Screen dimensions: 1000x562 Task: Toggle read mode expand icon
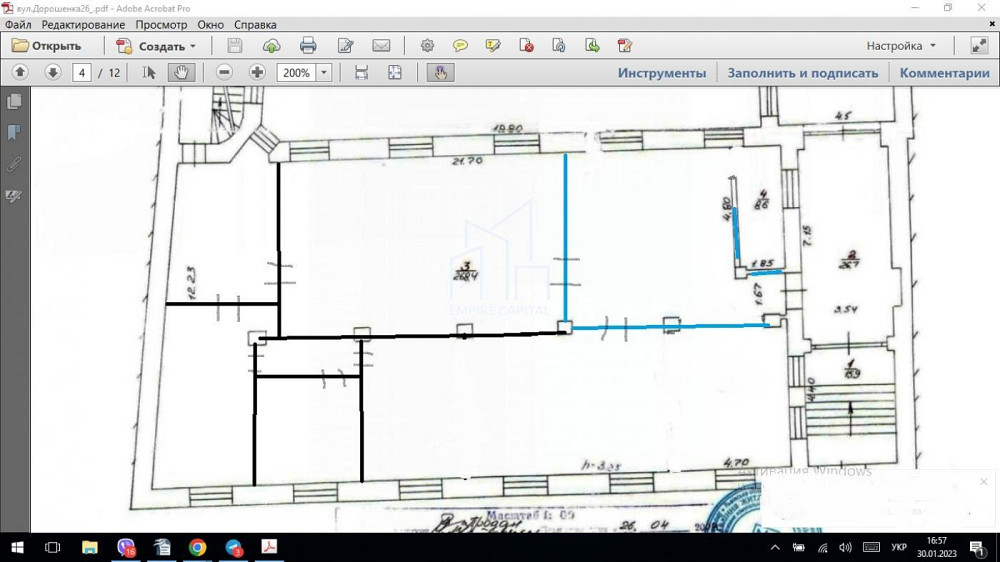tap(978, 46)
